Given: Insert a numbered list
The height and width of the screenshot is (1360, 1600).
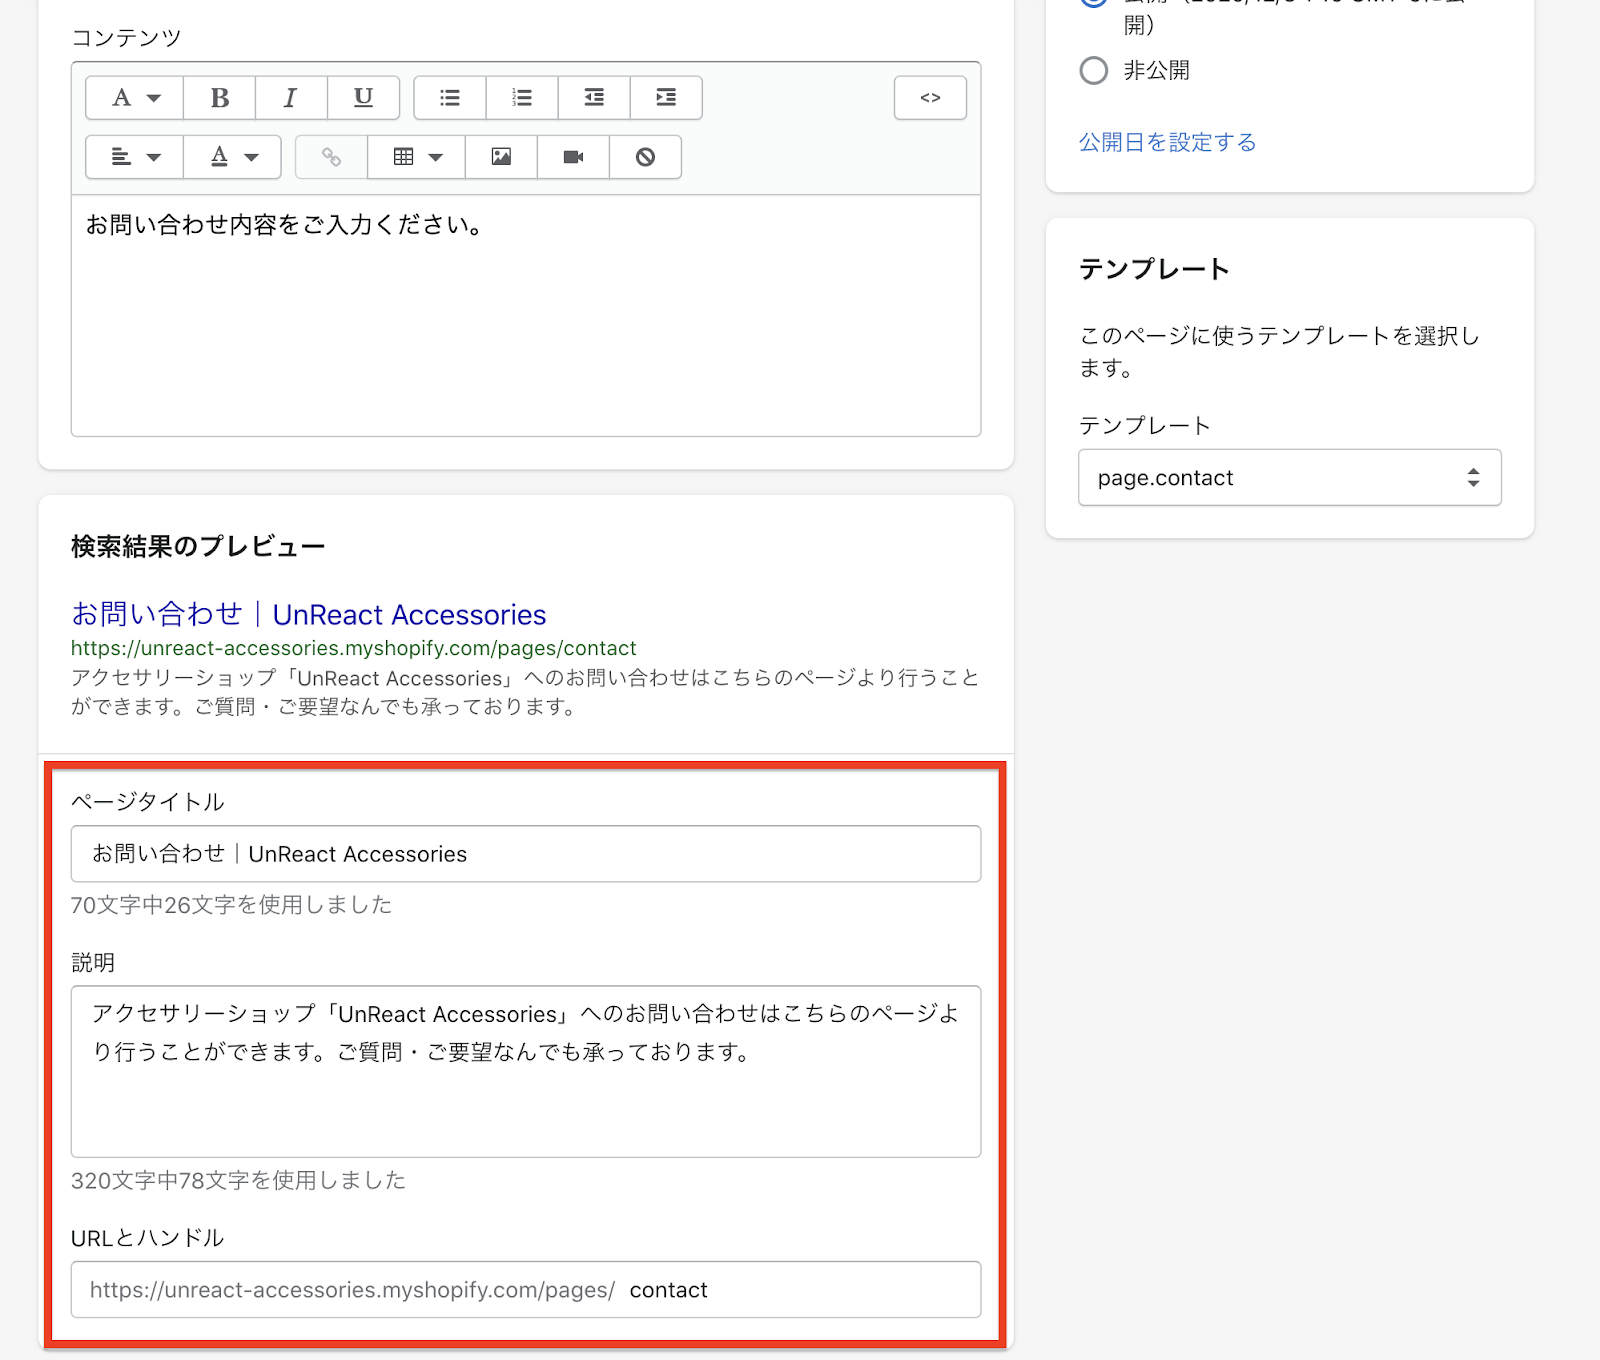Looking at the screenshot, I should 522,98.
